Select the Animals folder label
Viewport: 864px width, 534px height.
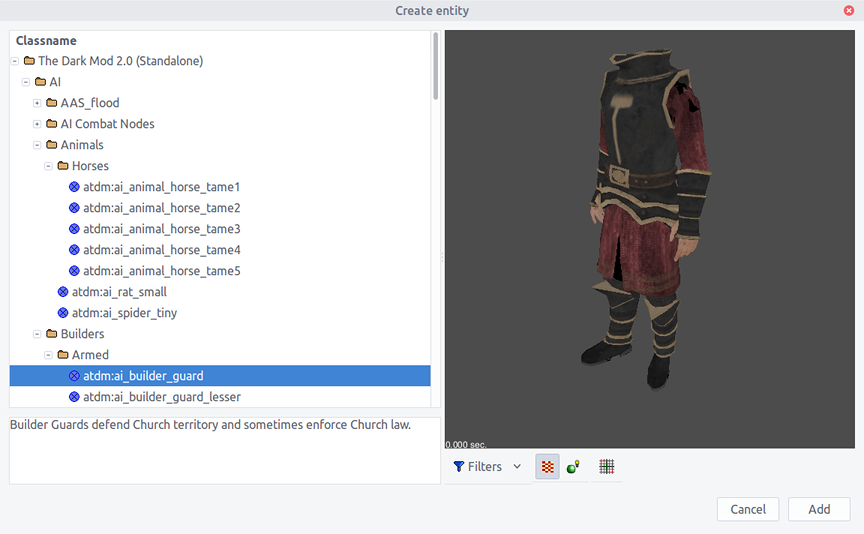click(82, 145)
